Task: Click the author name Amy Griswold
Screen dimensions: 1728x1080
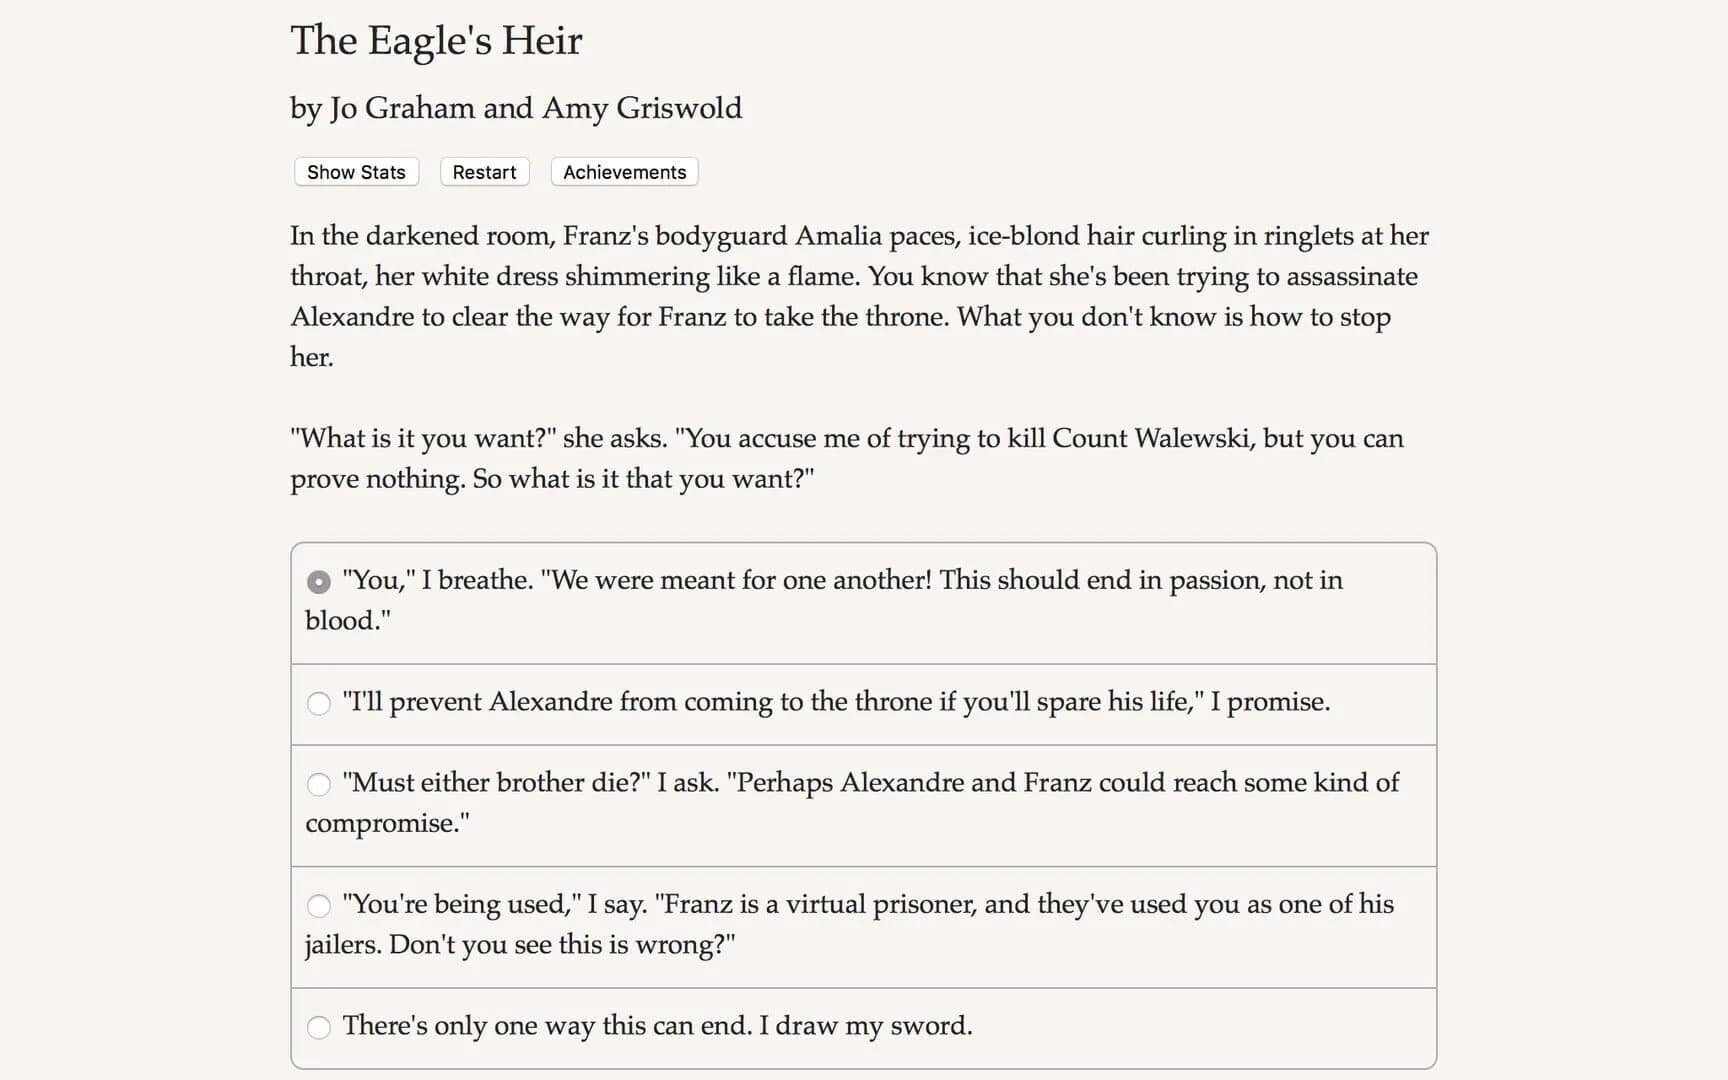Action: (x=643, y=108)
